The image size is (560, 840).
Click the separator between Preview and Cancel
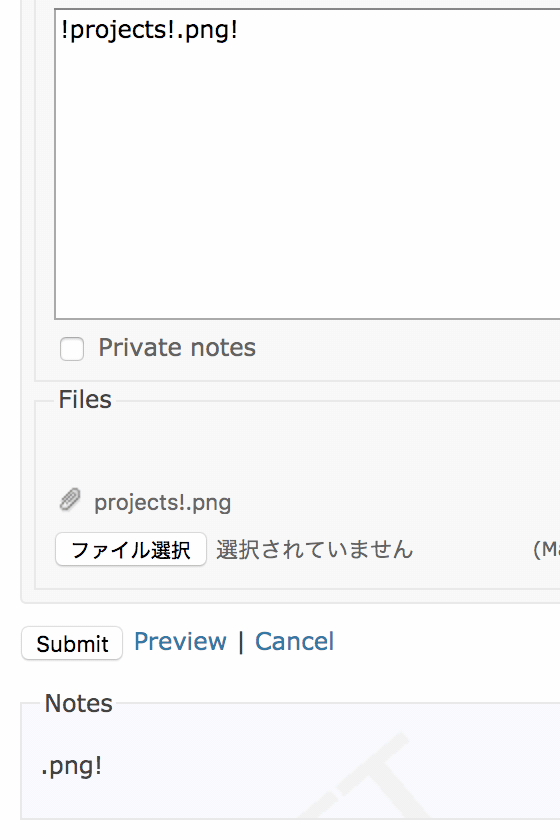point(241,642)
